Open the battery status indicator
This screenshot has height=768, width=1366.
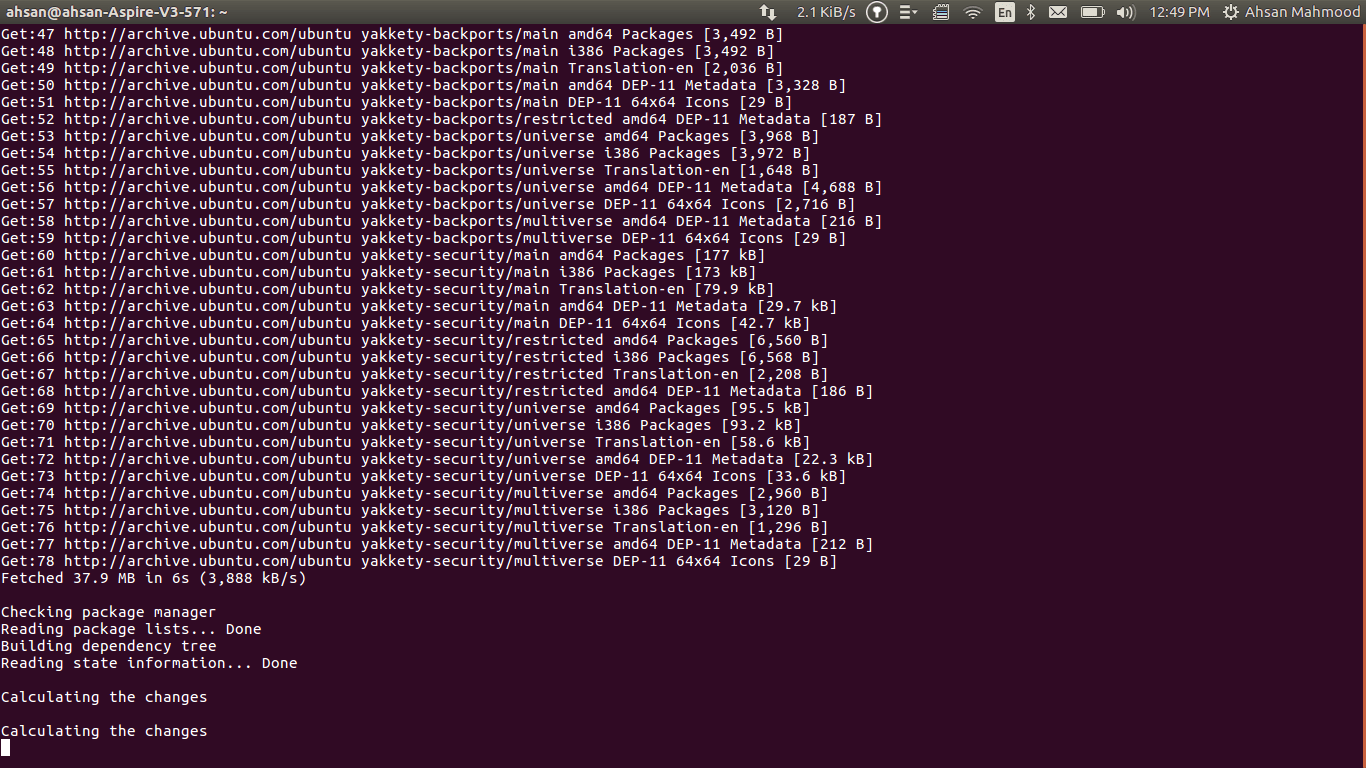click(1093, 12)
